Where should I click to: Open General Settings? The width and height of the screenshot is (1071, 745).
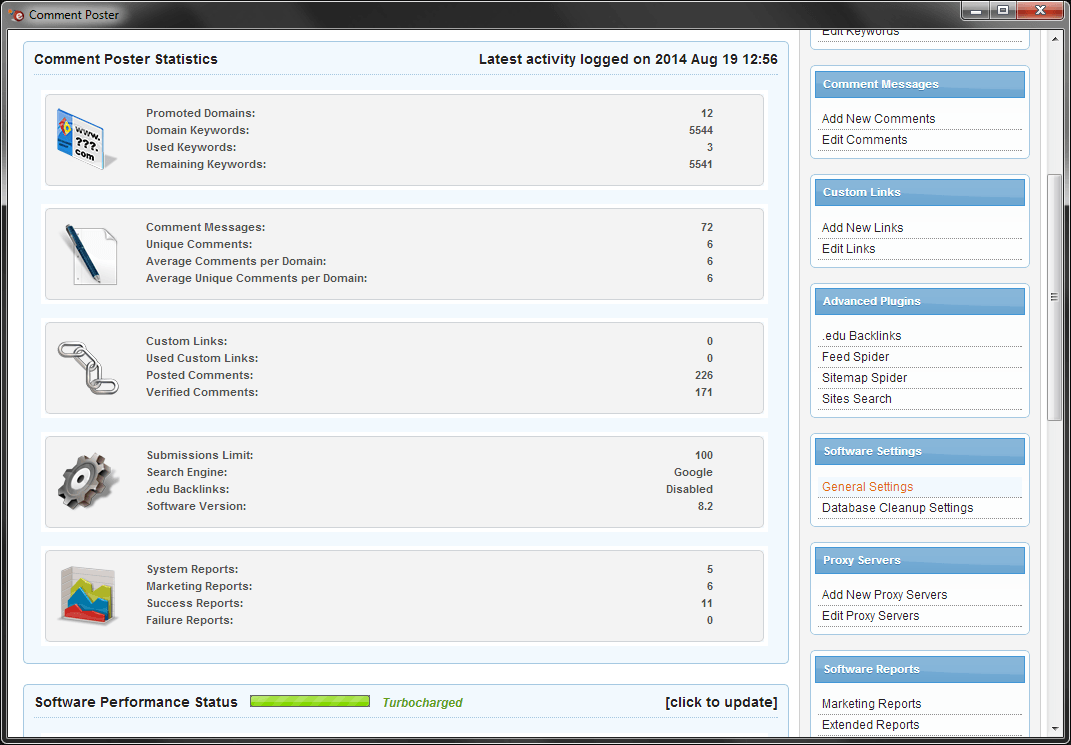pyautogui.click(x=866, y=486)
